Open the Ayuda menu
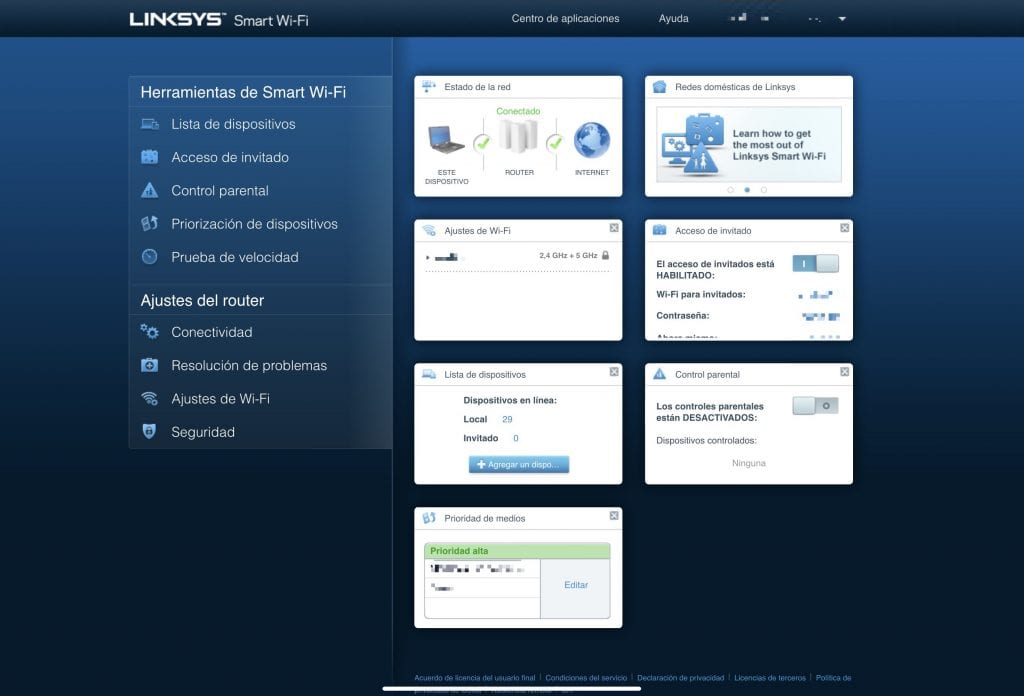 [x=673, y=19]
